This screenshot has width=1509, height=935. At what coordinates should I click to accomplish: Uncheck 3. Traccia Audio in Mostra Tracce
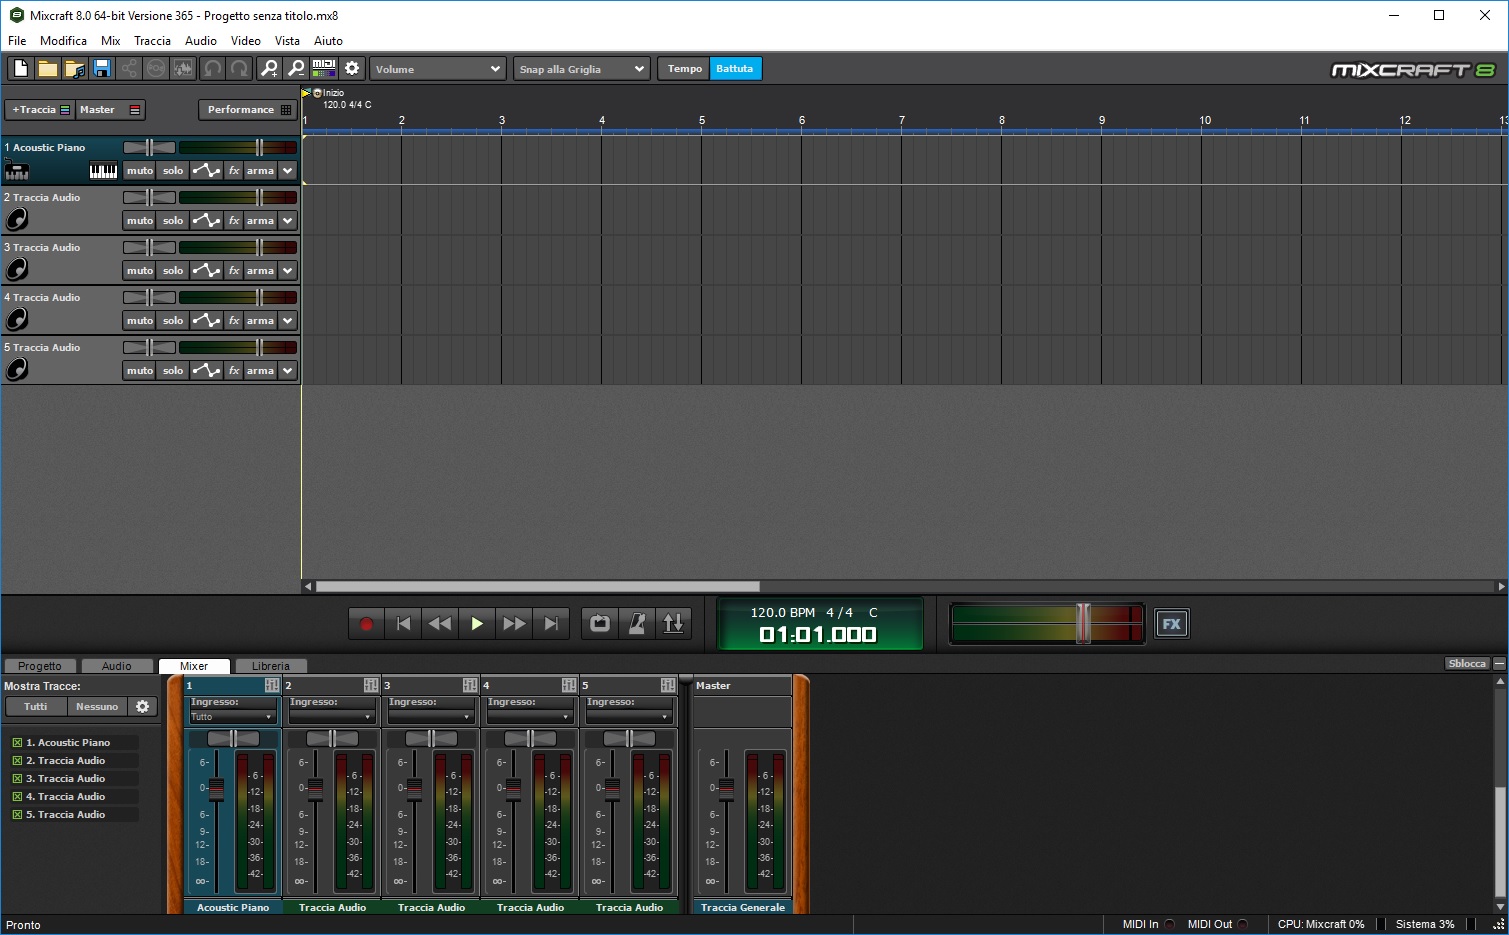click(x=17, y=779)
